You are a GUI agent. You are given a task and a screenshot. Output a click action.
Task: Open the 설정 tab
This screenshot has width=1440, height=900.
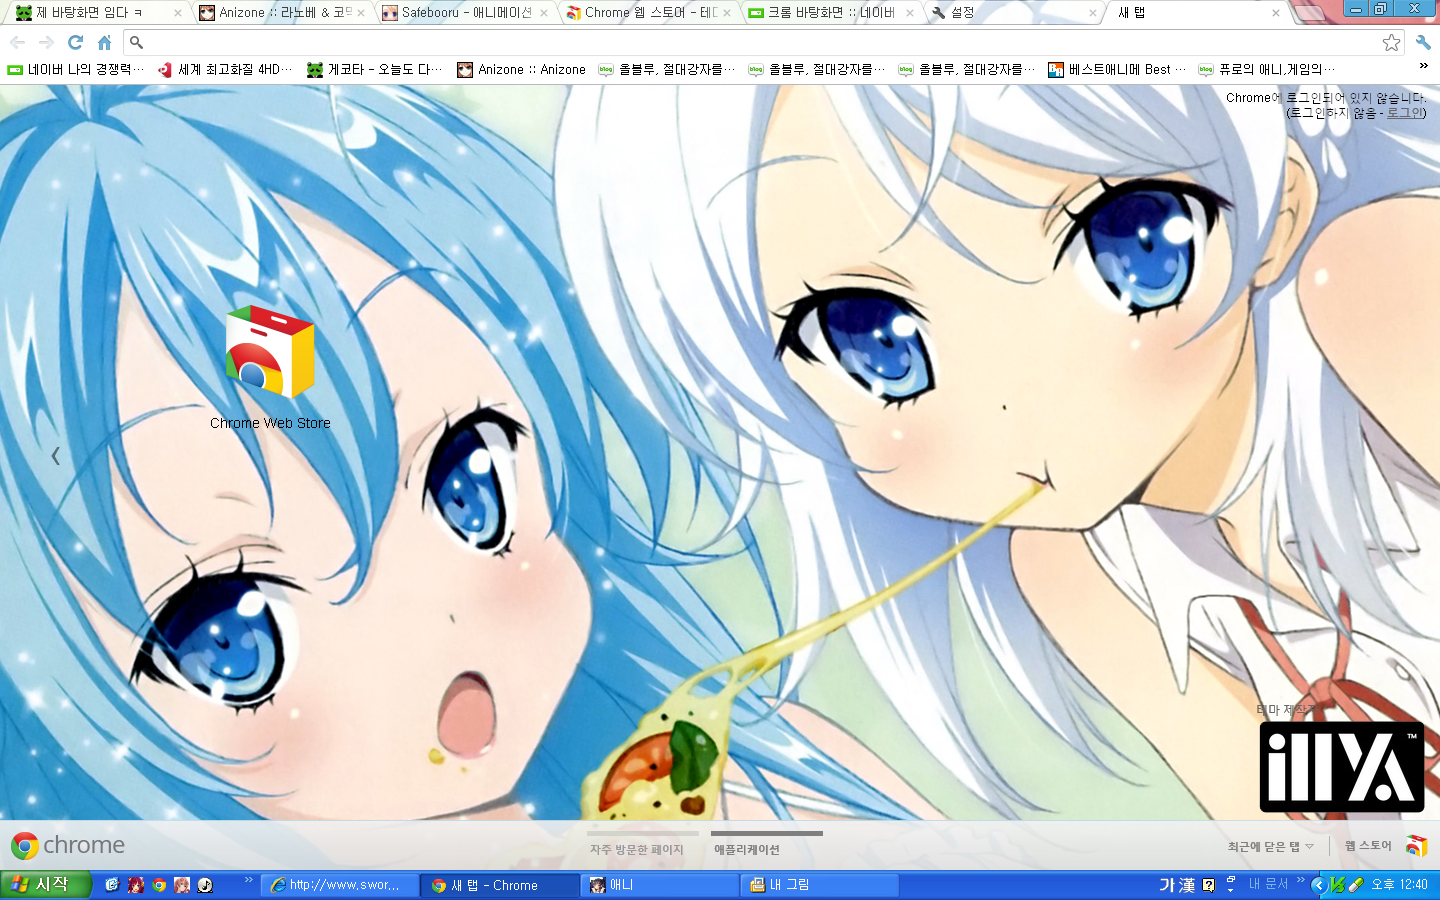[1010, 13]
